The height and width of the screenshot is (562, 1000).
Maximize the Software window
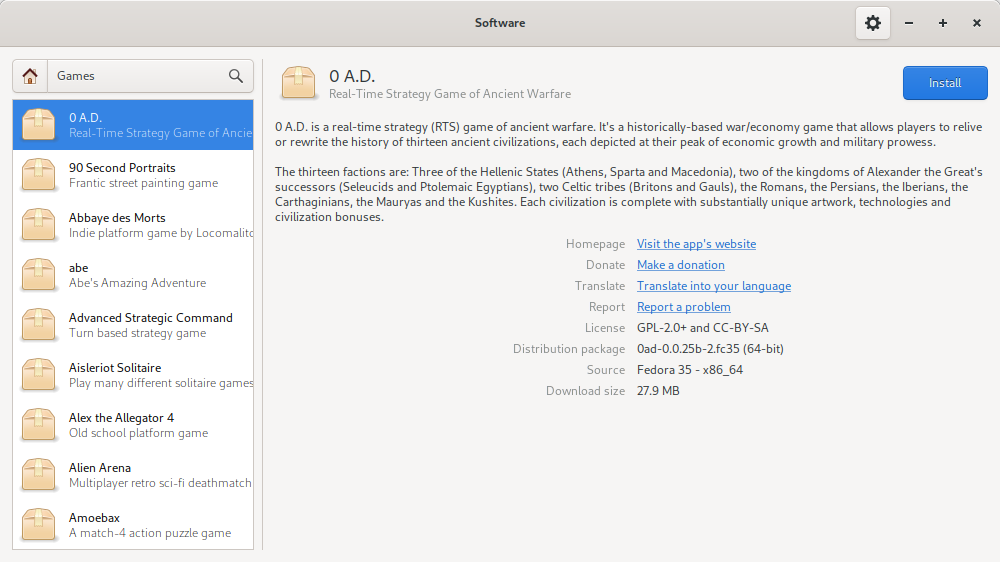(943, 23)
